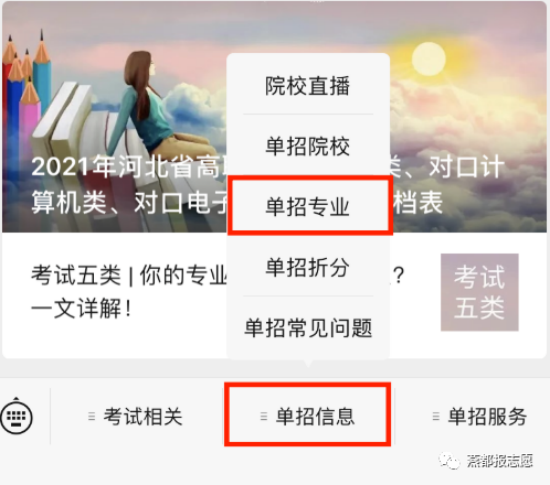Collapse the 单招信息 bottom menu
The height and width of the screenshot is (485, 550).
coord(308,415)
